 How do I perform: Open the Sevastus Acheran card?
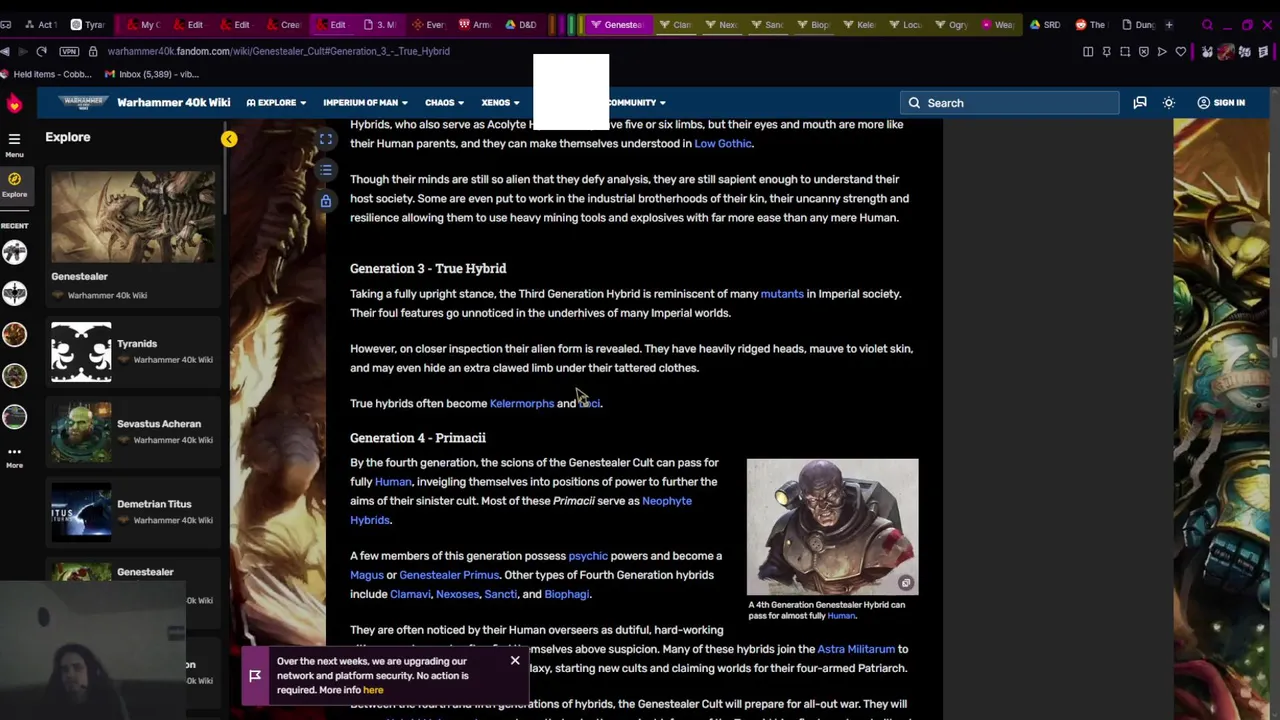[133, 432]
